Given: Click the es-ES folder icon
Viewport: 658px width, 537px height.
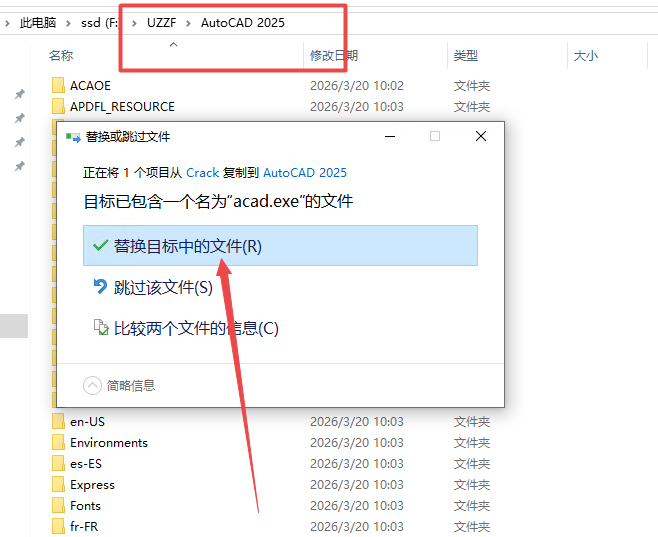Looking at the screenshot, I should pos(58,464).
